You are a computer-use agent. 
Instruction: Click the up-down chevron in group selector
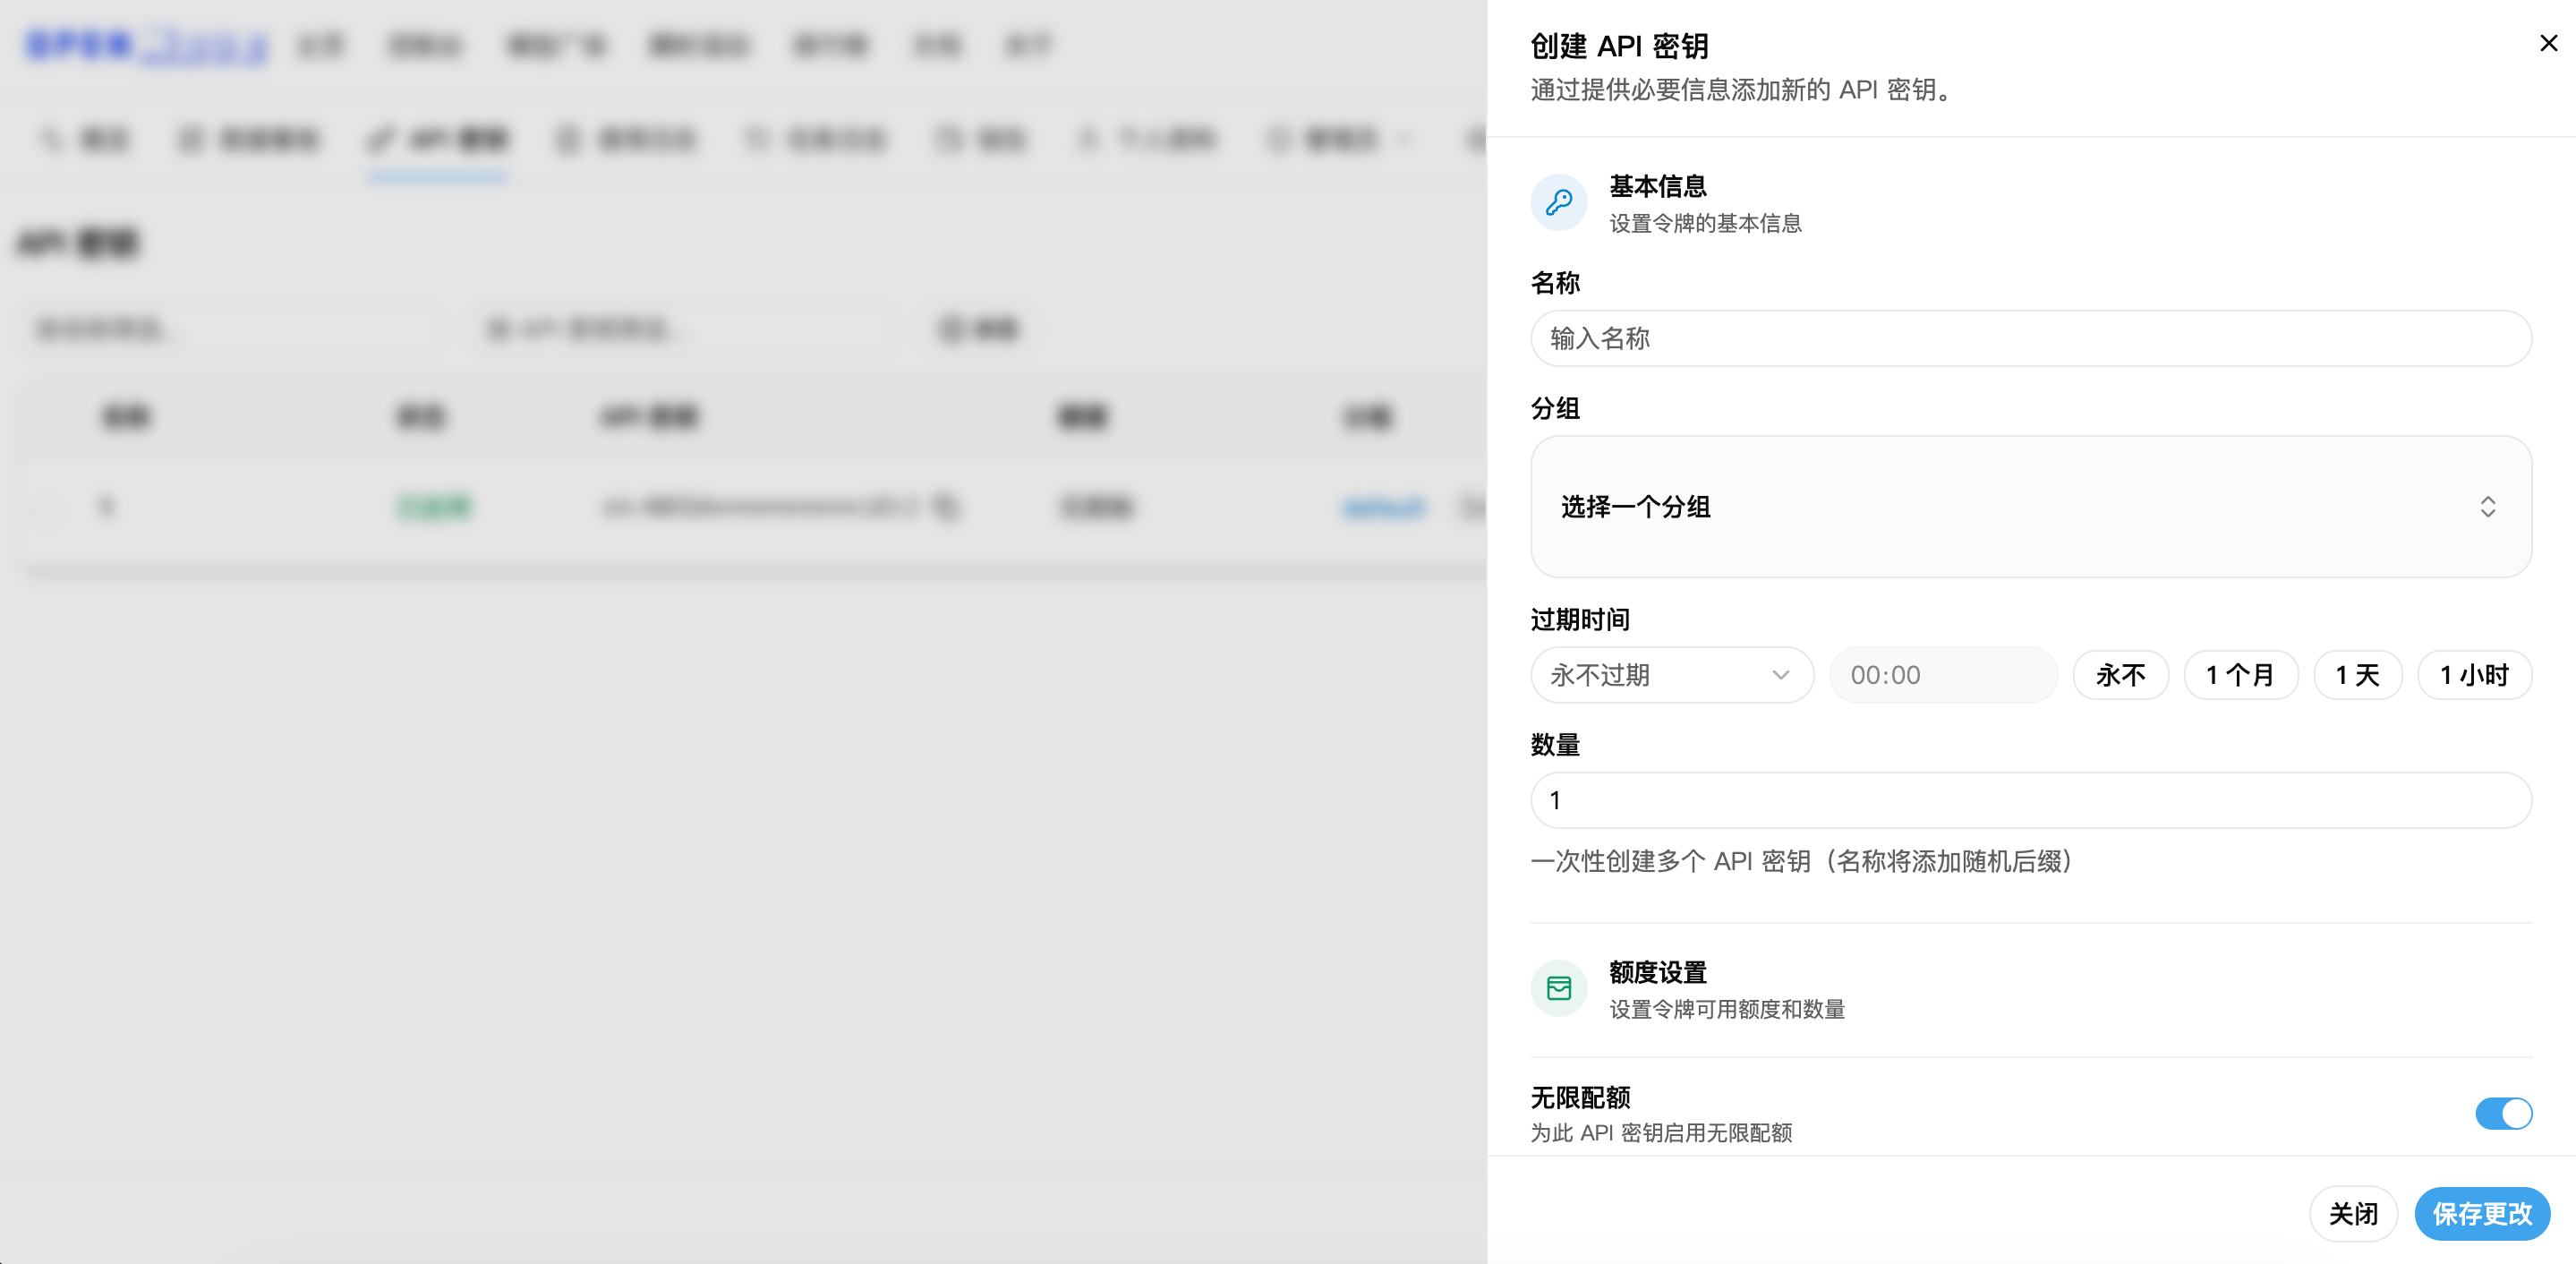tap(2487, 507)
